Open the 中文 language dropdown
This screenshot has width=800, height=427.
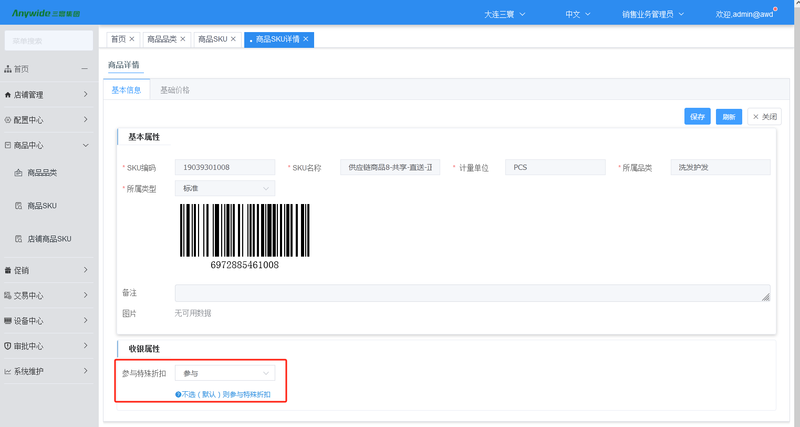pos(578,14)
